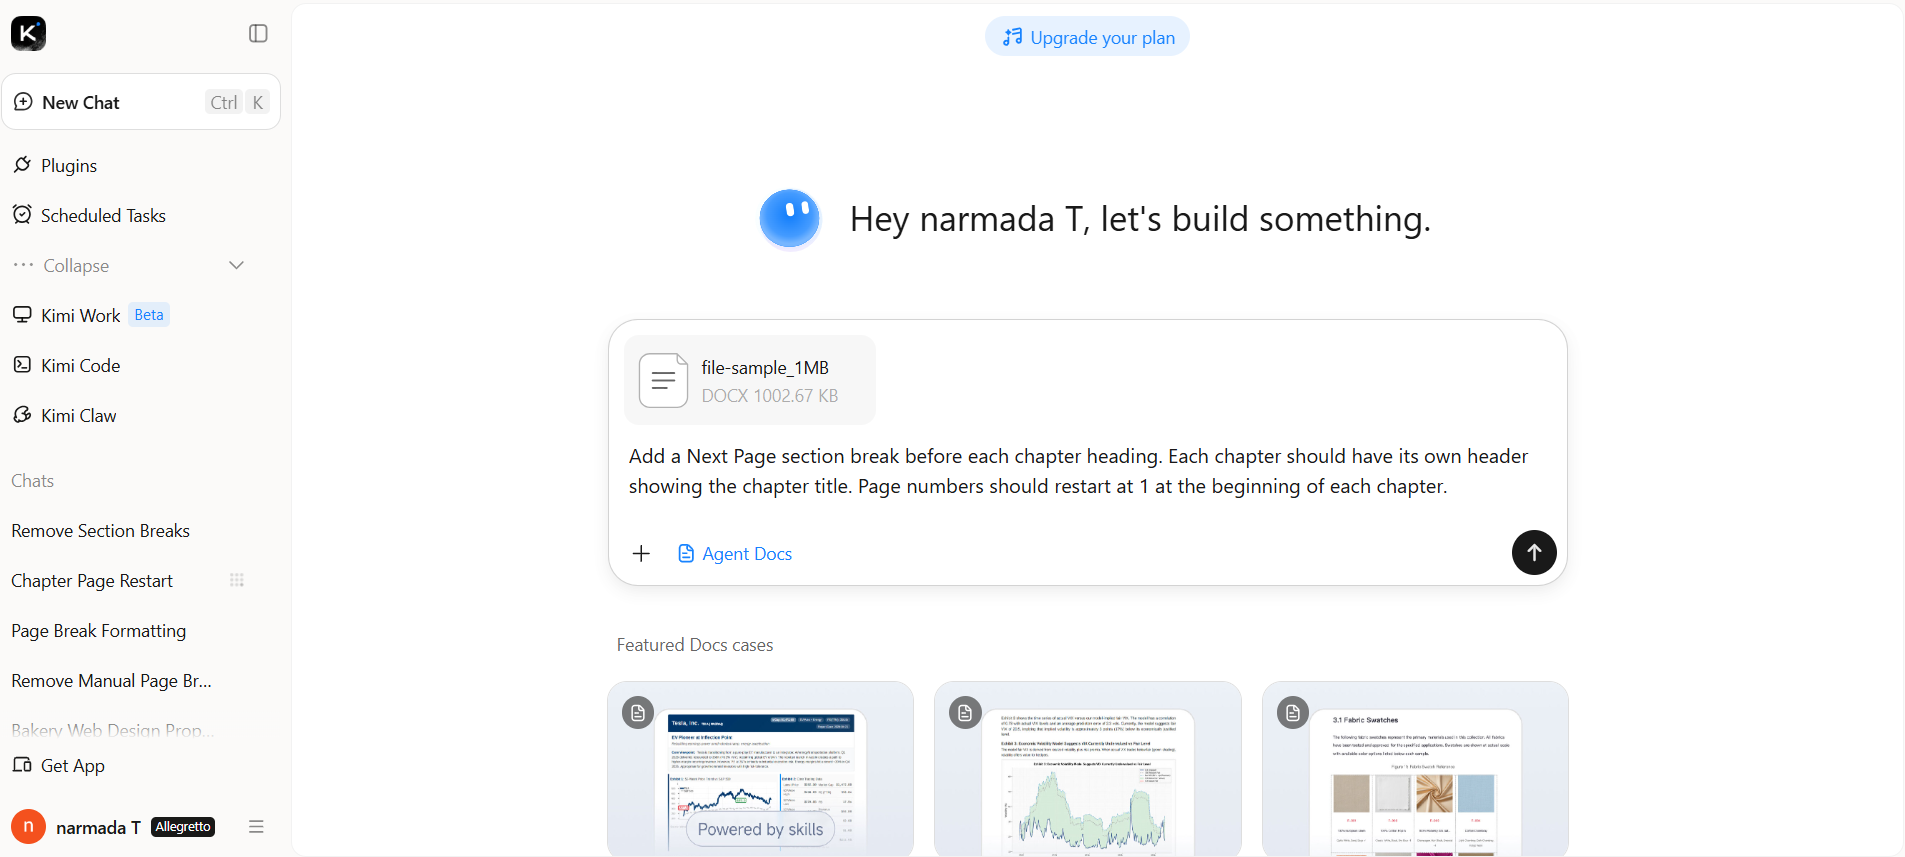Send message with arrow button

[x=1533, y=552]
